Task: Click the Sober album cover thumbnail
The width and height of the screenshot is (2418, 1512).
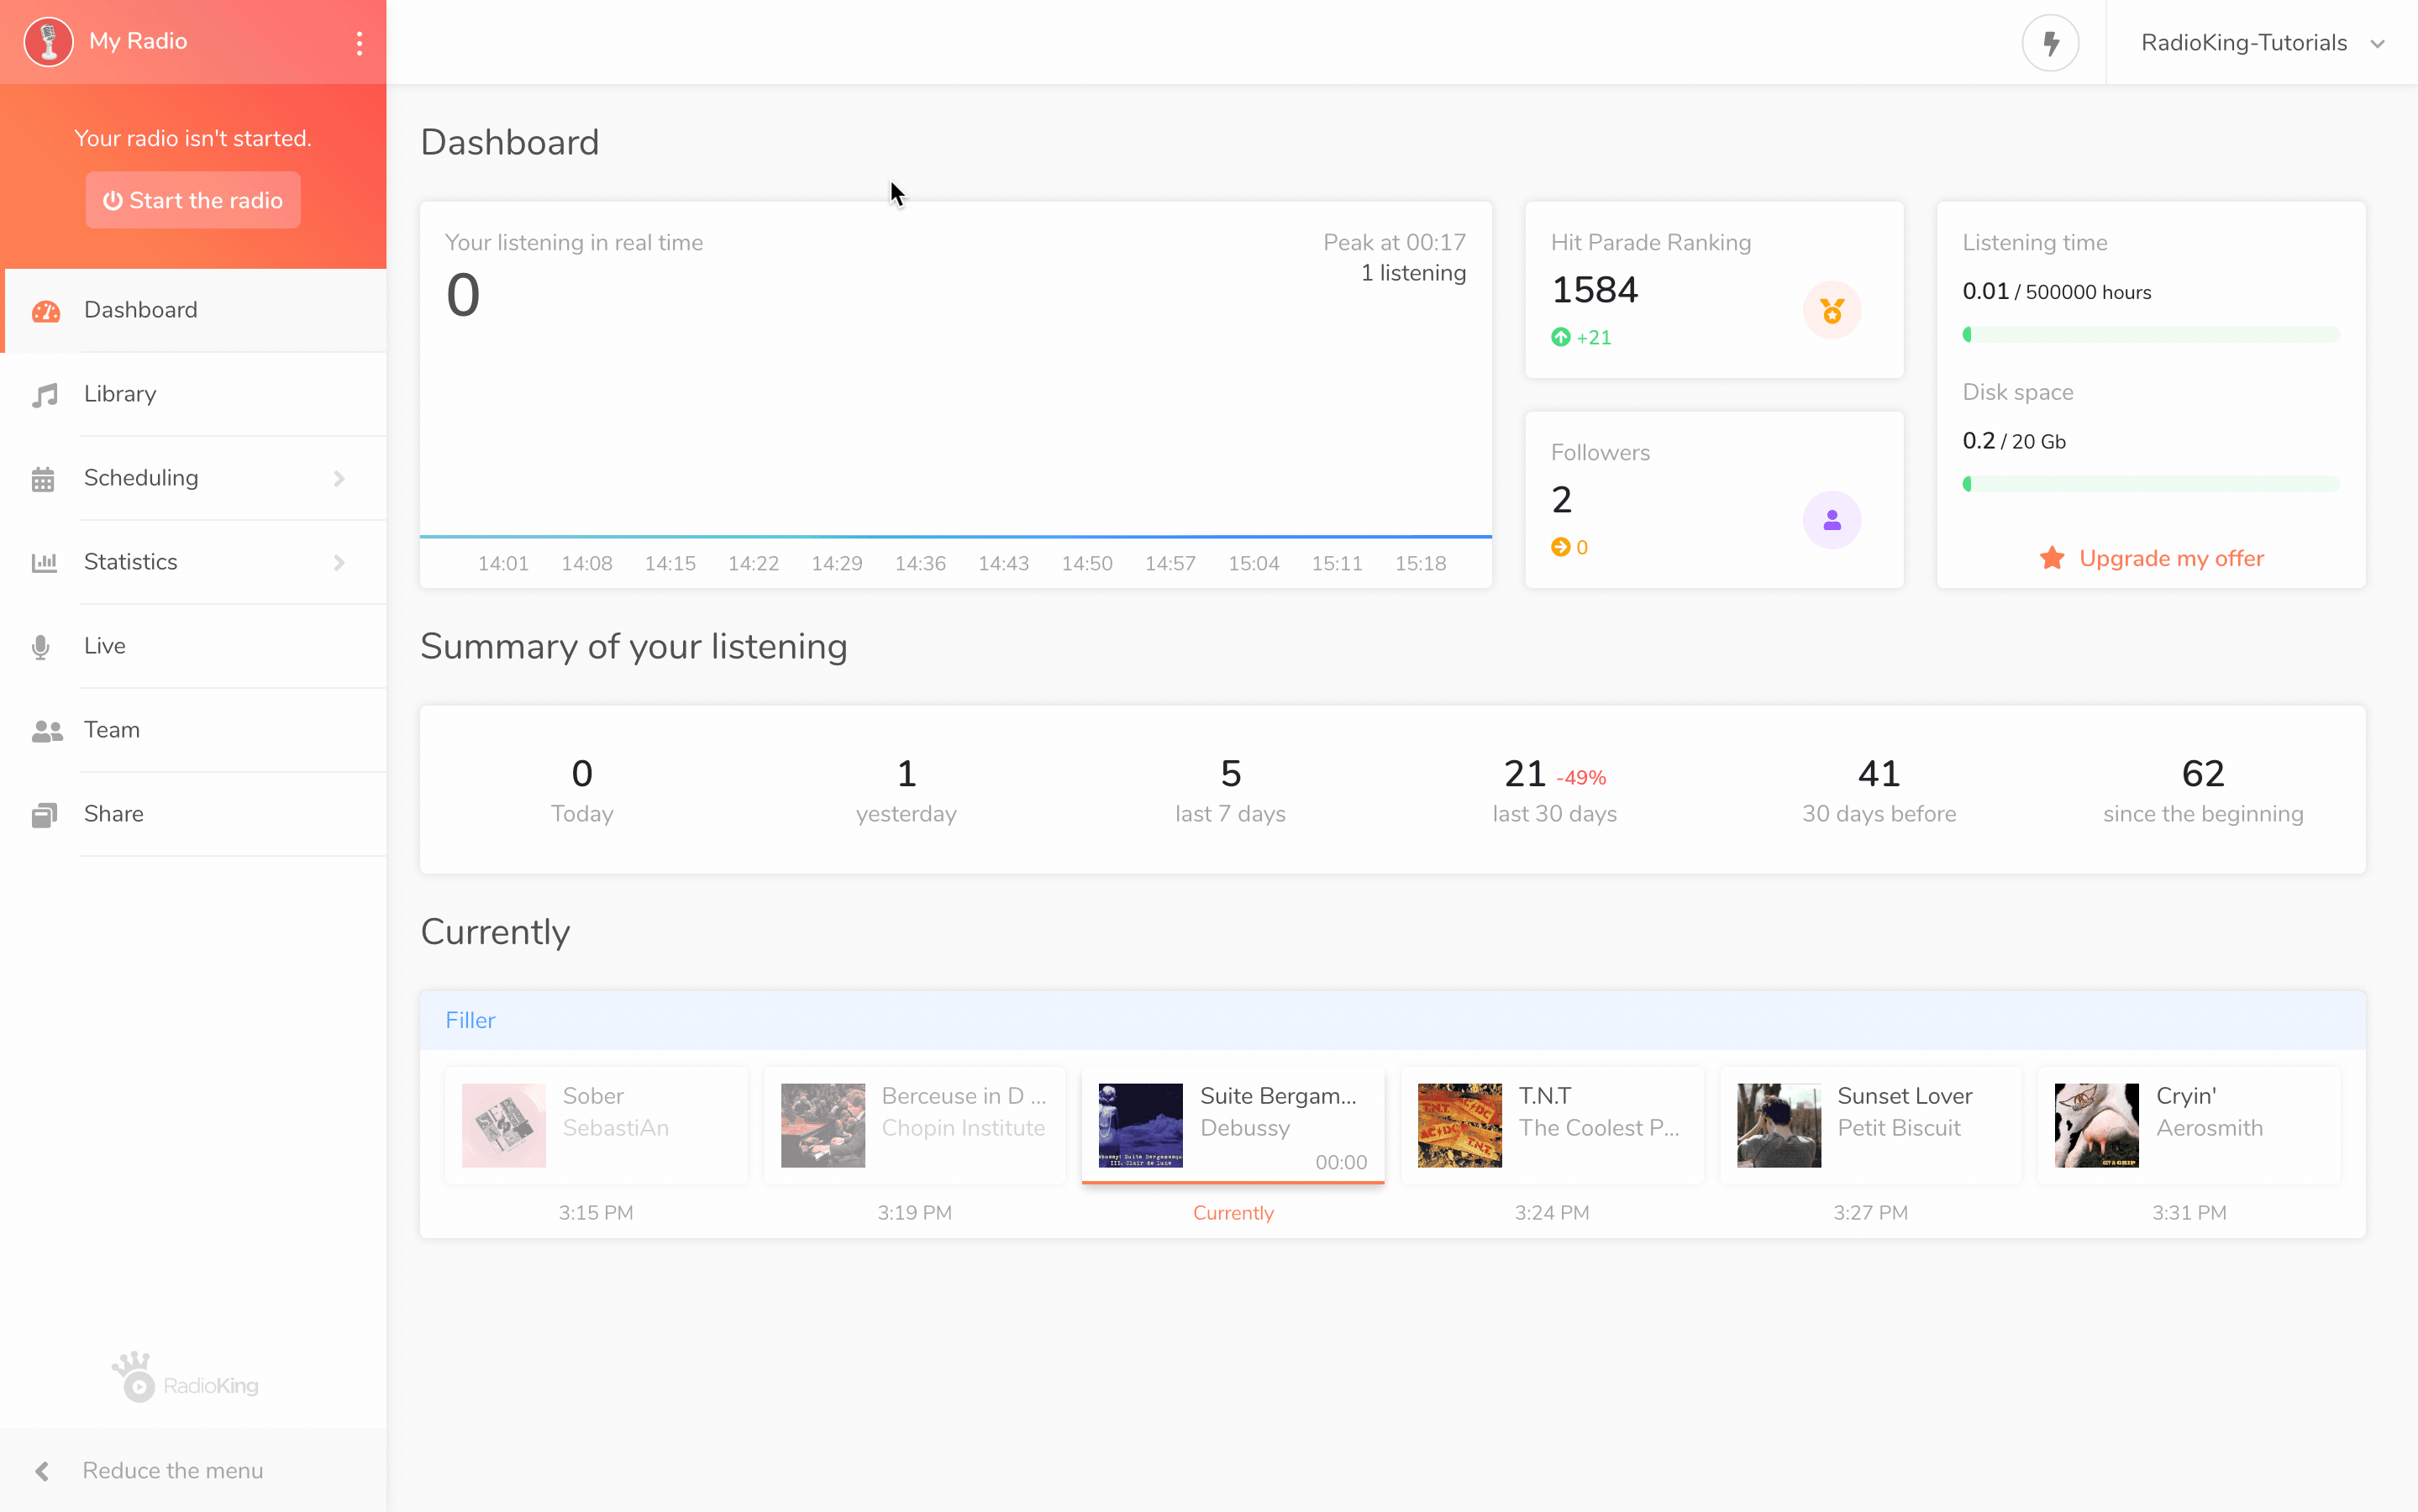Action: coord(504,1126)
